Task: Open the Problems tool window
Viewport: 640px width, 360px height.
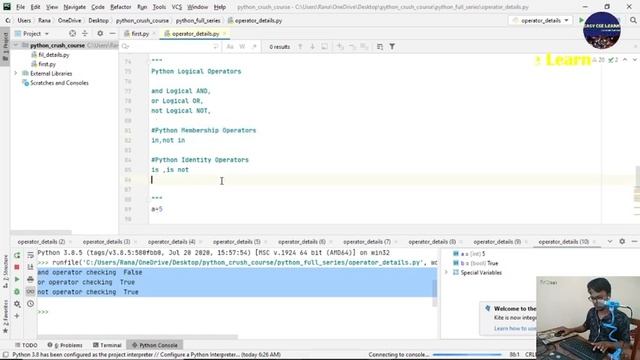Action: click(65, 345)
